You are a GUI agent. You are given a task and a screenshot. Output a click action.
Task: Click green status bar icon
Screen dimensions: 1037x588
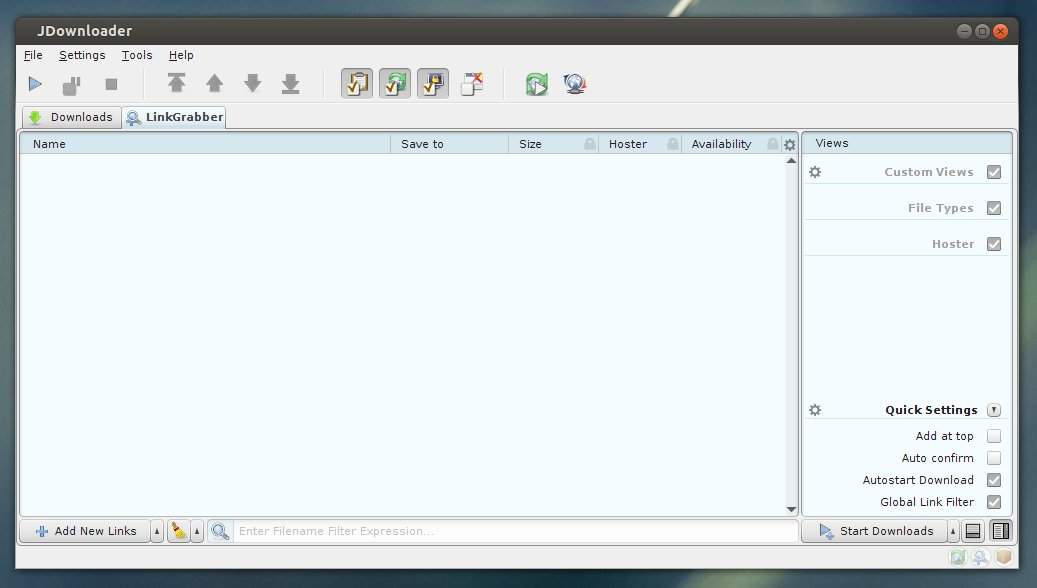pyautogui.click(x=958, y=557)
